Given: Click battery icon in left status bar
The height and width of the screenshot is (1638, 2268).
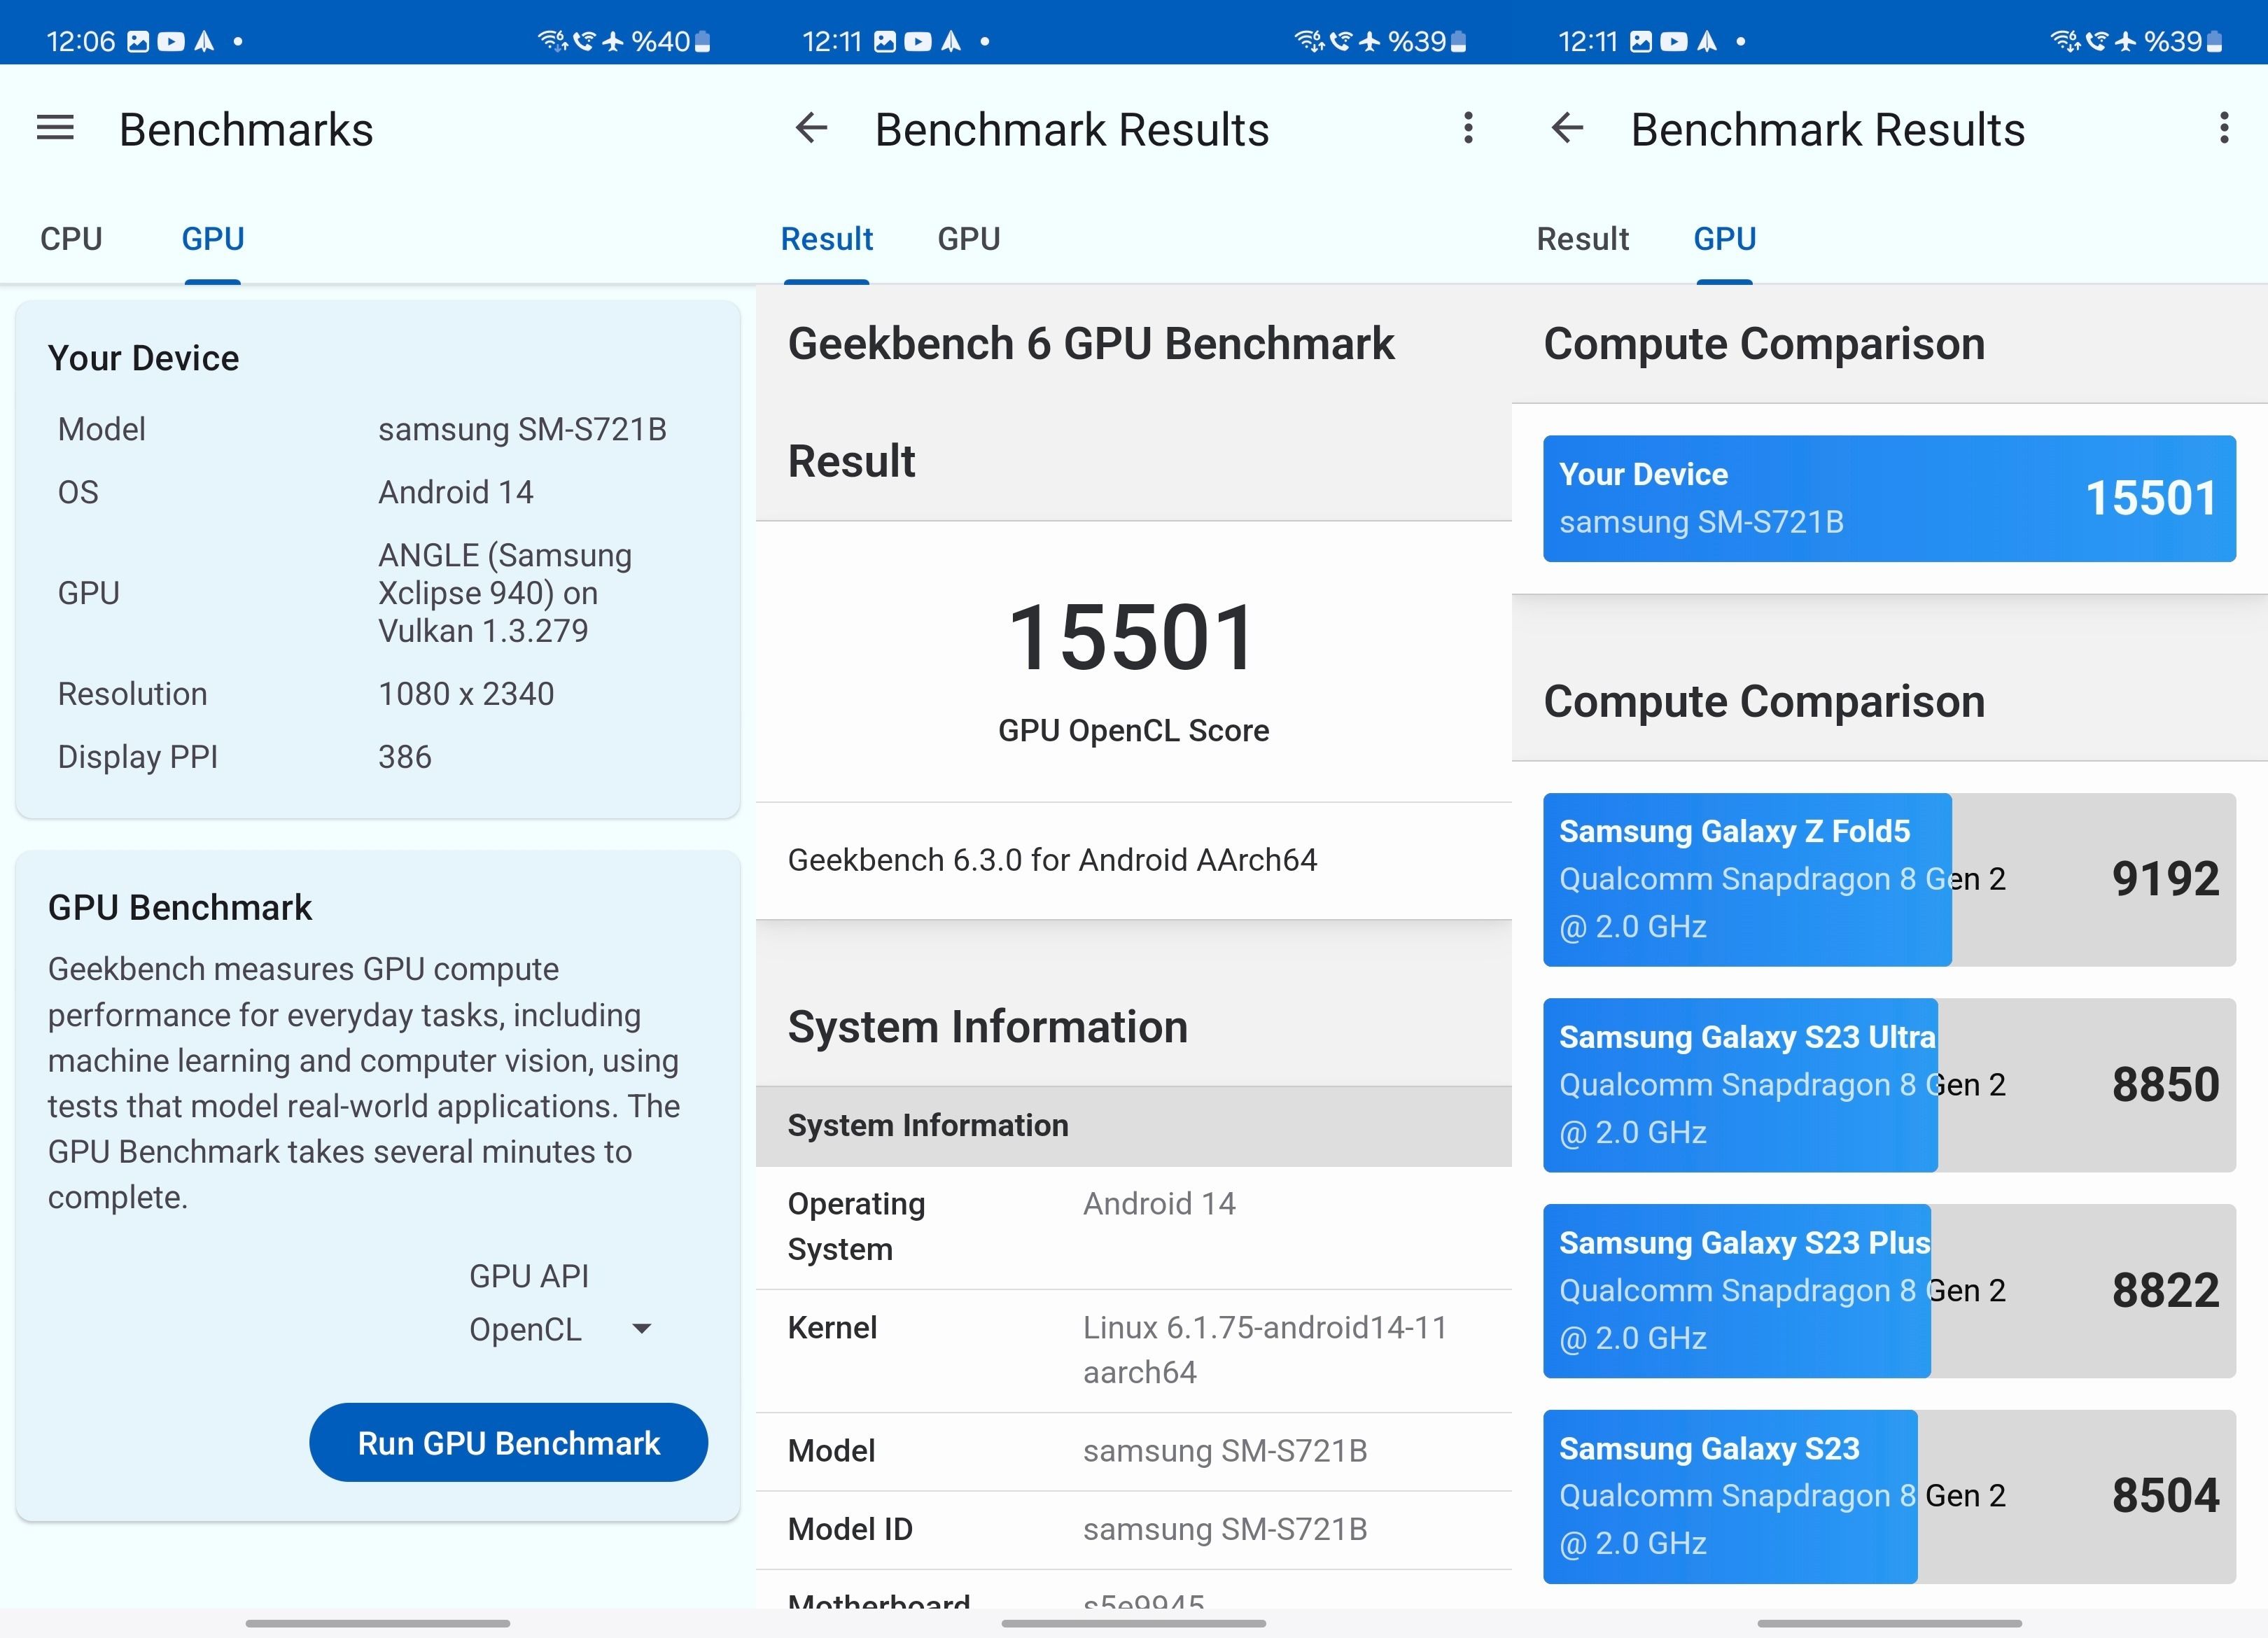Looking at the screenshot, I should (x=703, y=41).
